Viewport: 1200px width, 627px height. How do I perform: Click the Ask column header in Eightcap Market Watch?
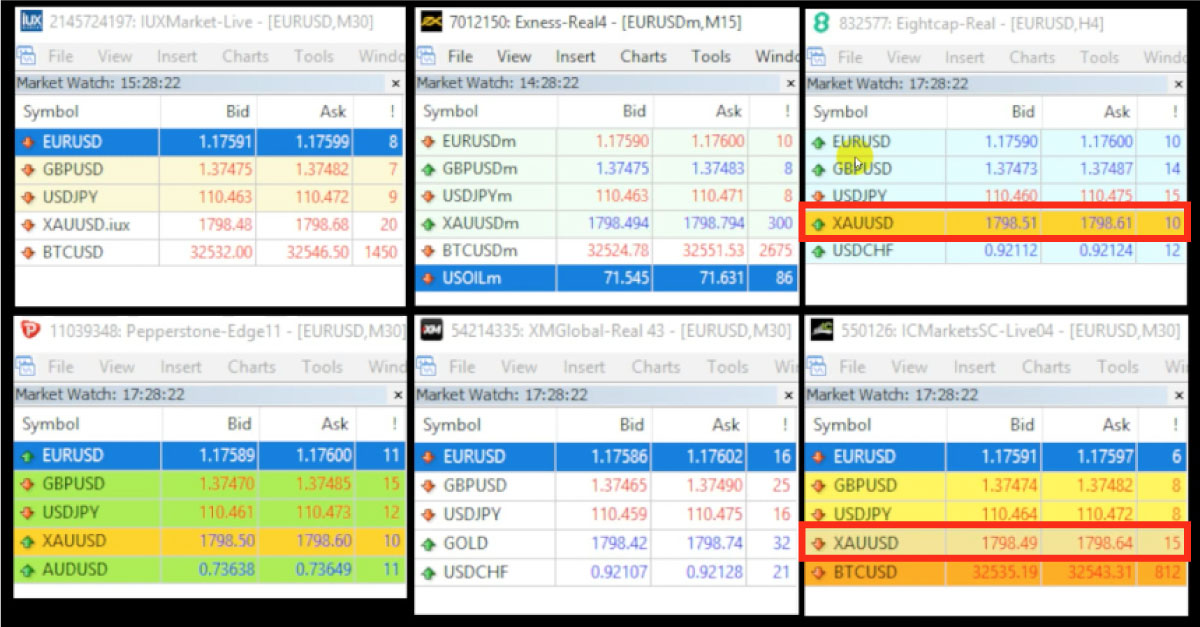click(x=1117, y=112)
